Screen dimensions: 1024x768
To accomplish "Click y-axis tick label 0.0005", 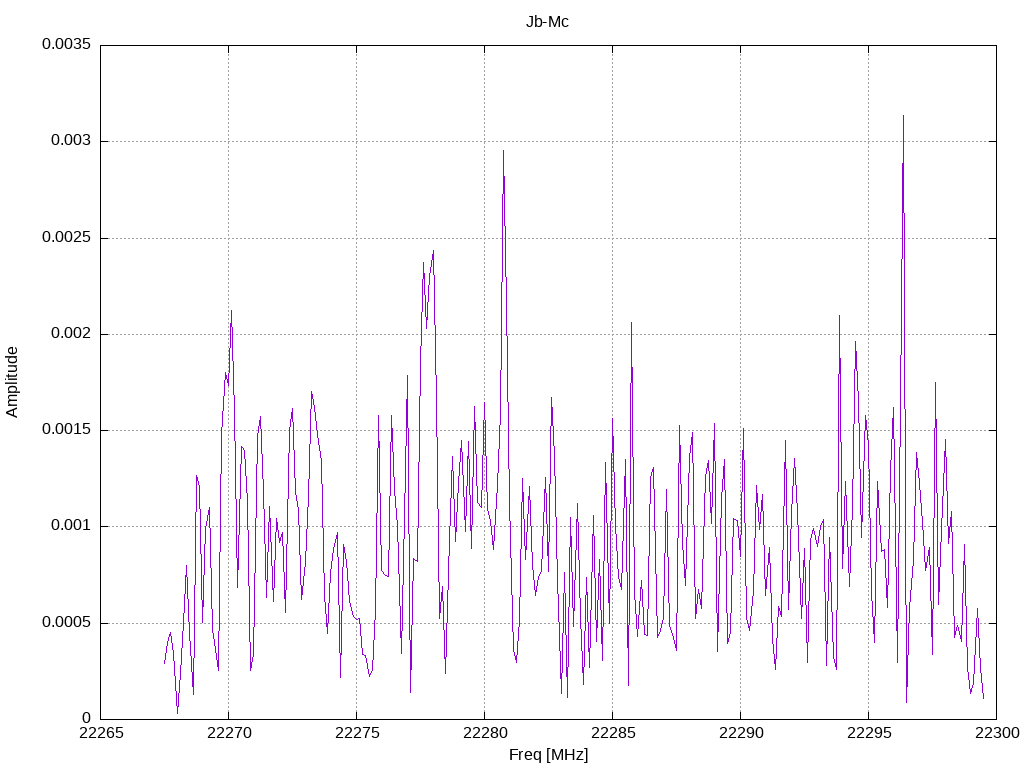I will (67, 622).
